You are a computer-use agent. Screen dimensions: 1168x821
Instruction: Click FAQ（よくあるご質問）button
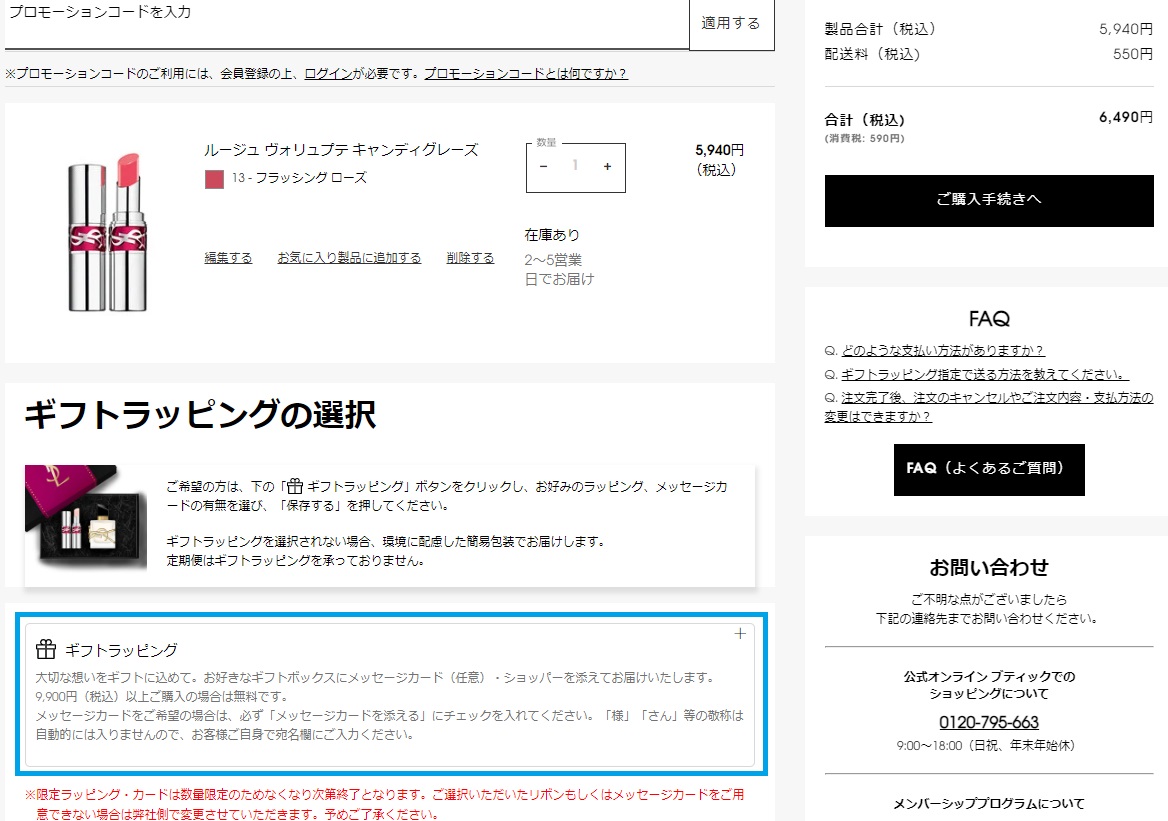click(x=989, y=469)
